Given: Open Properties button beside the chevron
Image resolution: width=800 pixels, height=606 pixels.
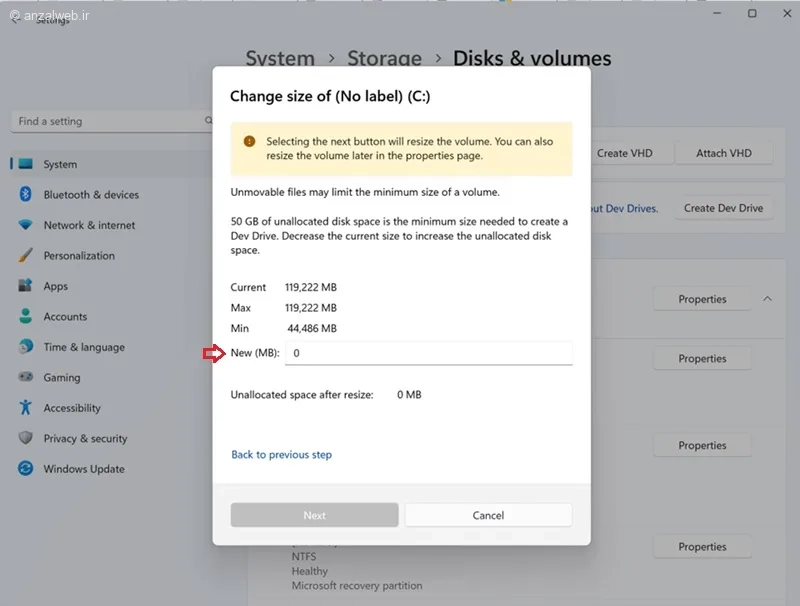Looking at the screenshot, I should (x=702, y=299).
